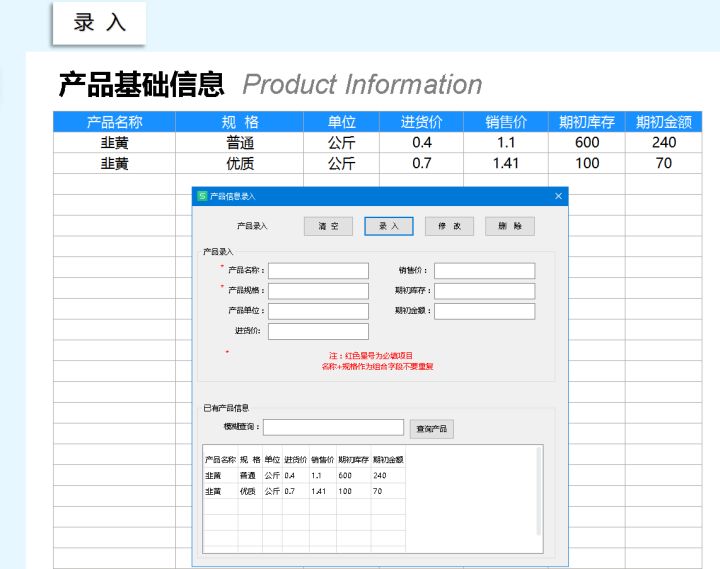
Task: Select sheet cell with value 1.1
Action: [506, 142]
